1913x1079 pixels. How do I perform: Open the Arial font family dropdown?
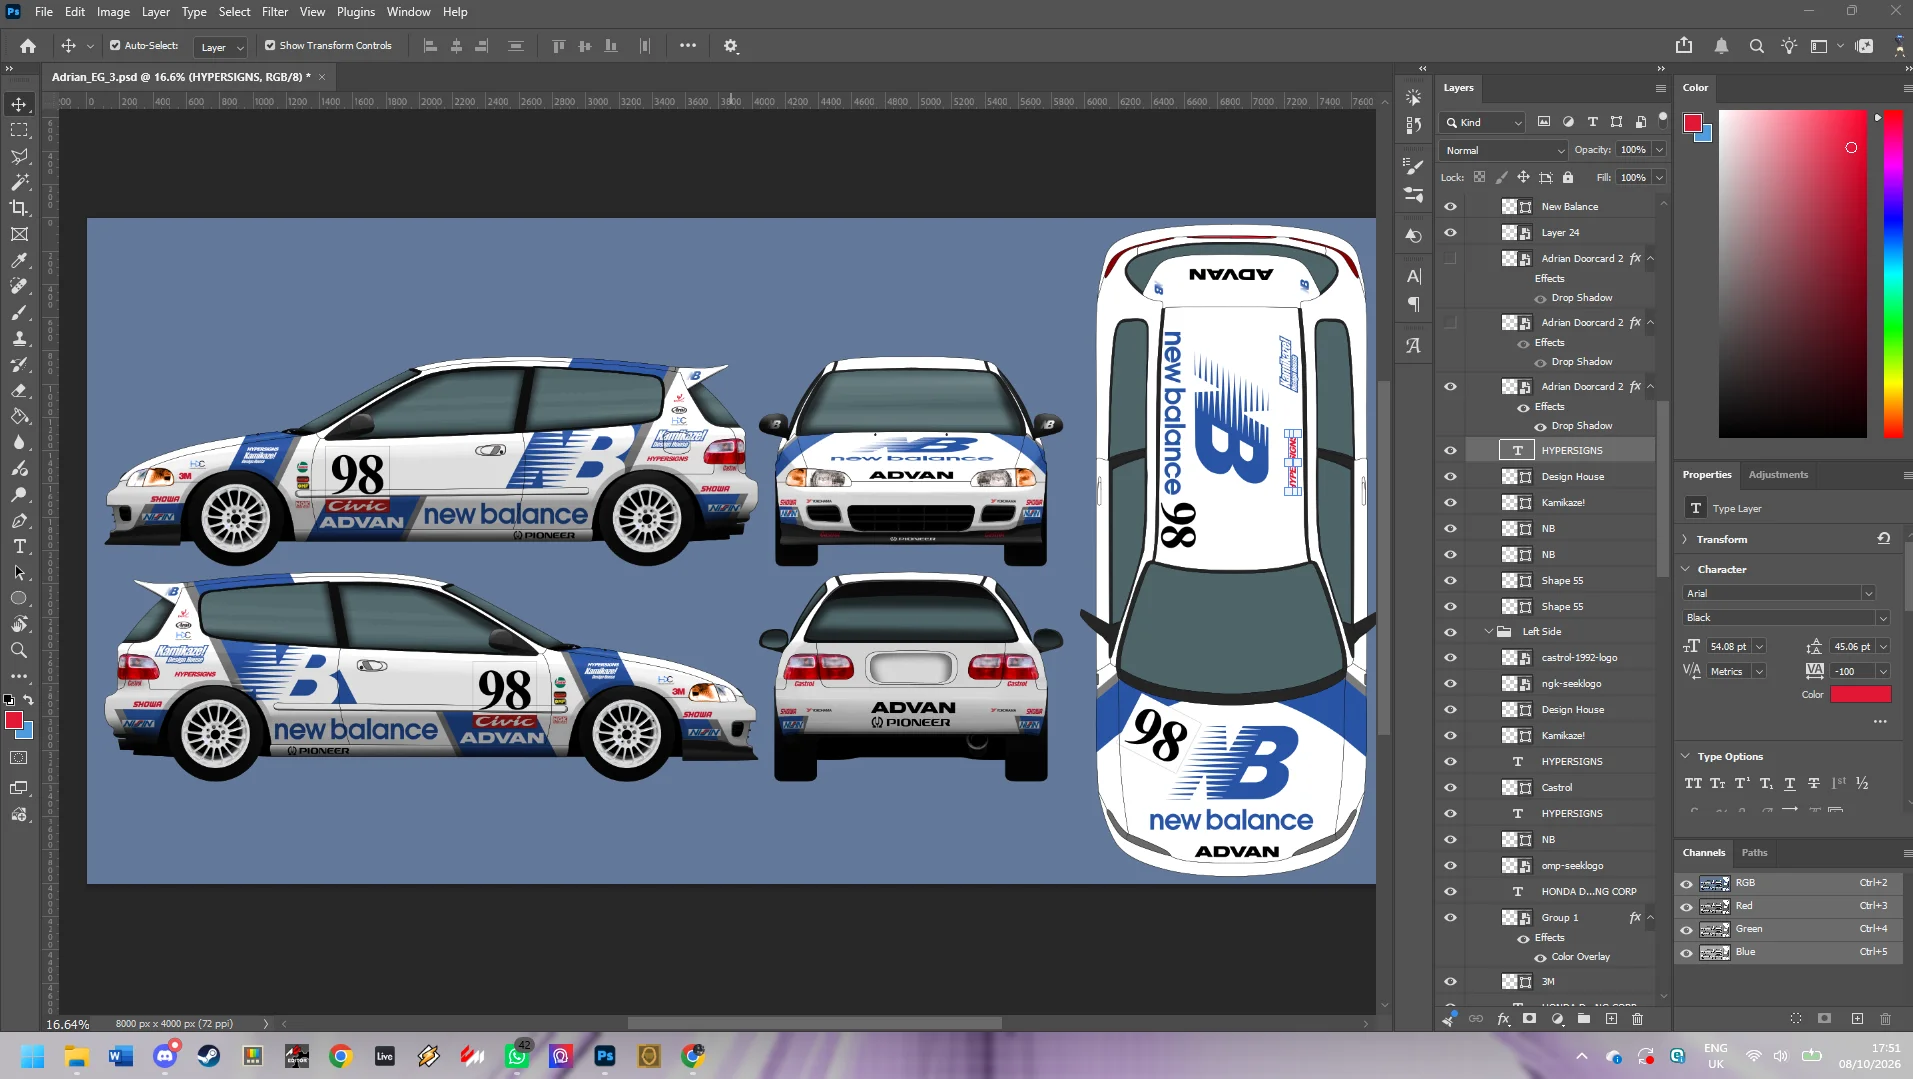1779,593
